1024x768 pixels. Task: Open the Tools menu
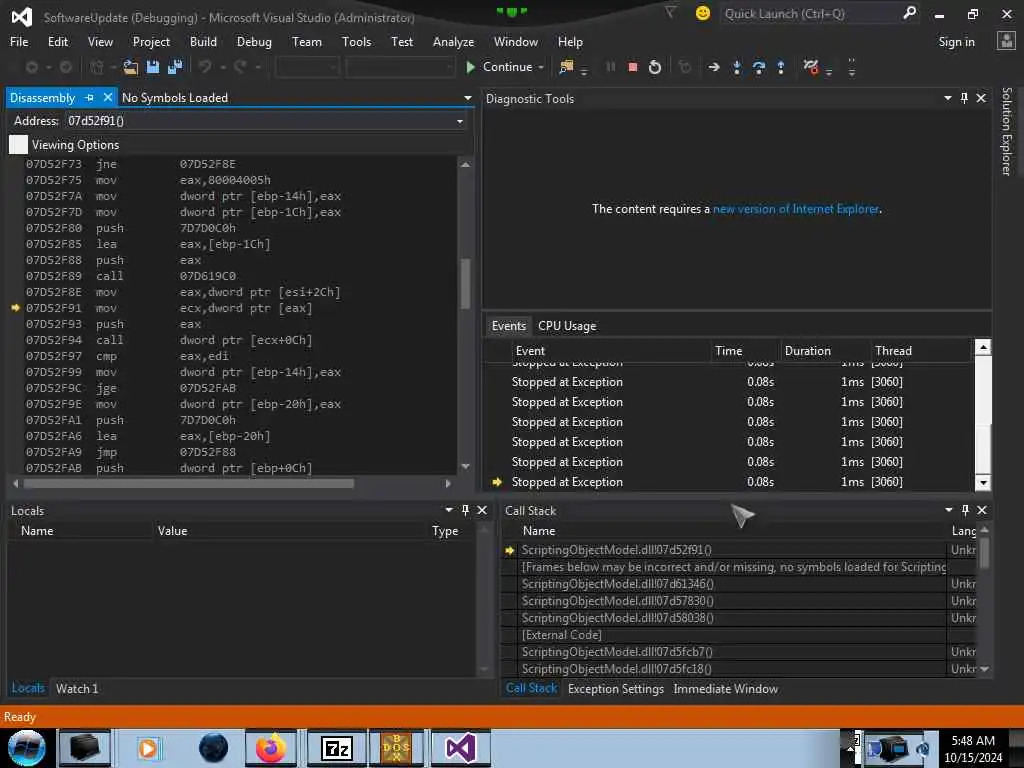click(x=356, y=42)
